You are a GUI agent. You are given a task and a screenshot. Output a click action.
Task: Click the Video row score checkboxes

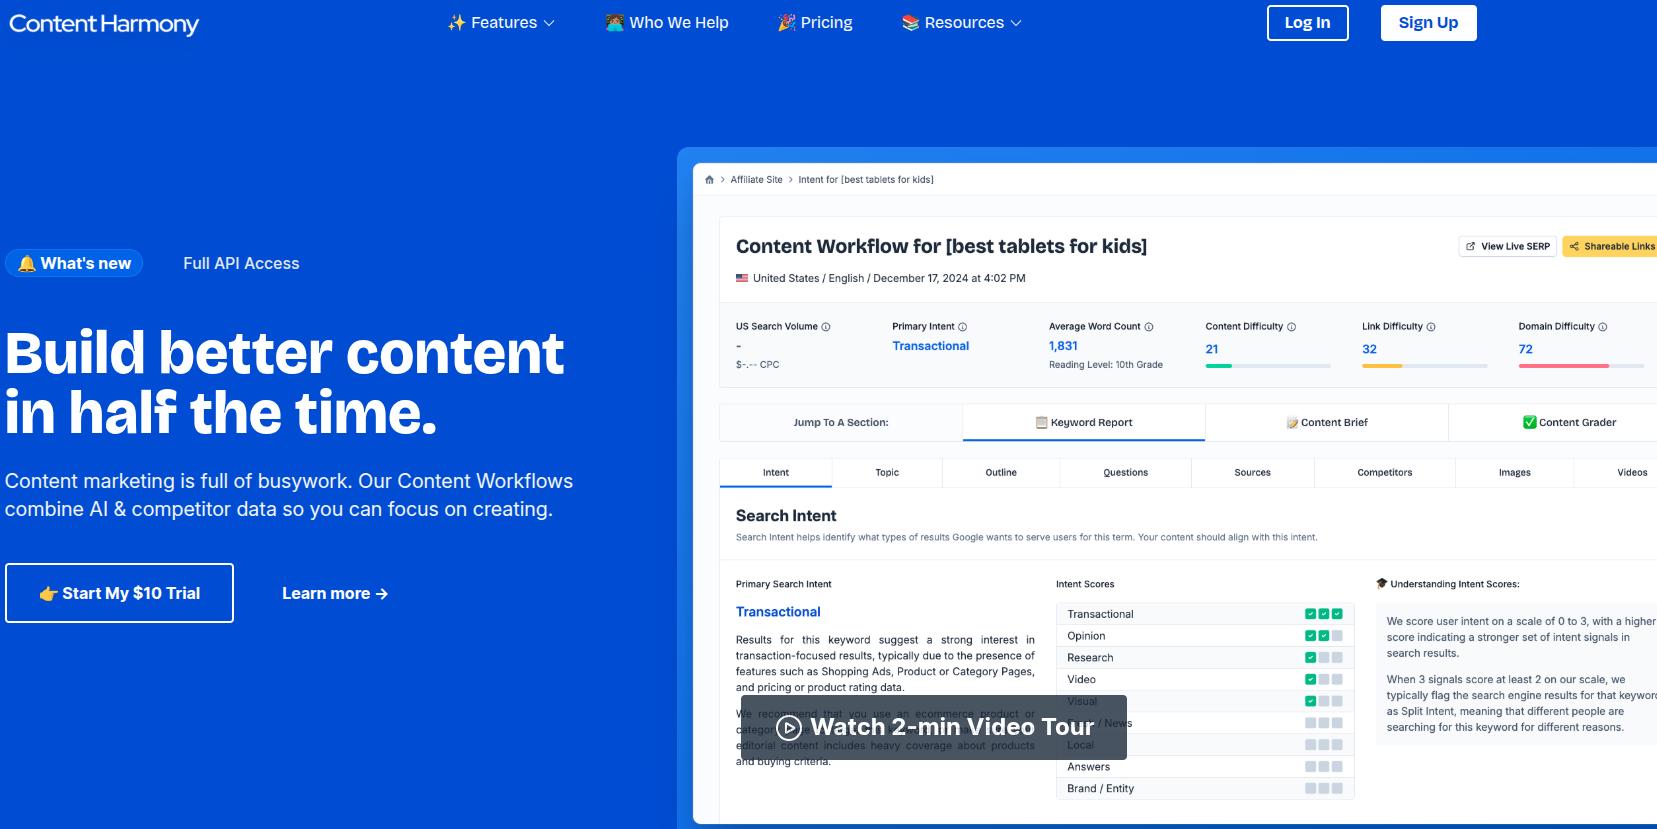(1324, 679)
